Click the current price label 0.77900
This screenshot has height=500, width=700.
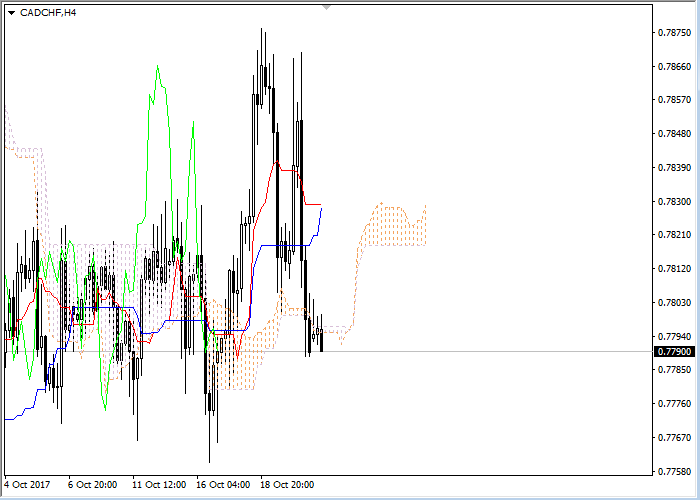[x=675, y=352]
